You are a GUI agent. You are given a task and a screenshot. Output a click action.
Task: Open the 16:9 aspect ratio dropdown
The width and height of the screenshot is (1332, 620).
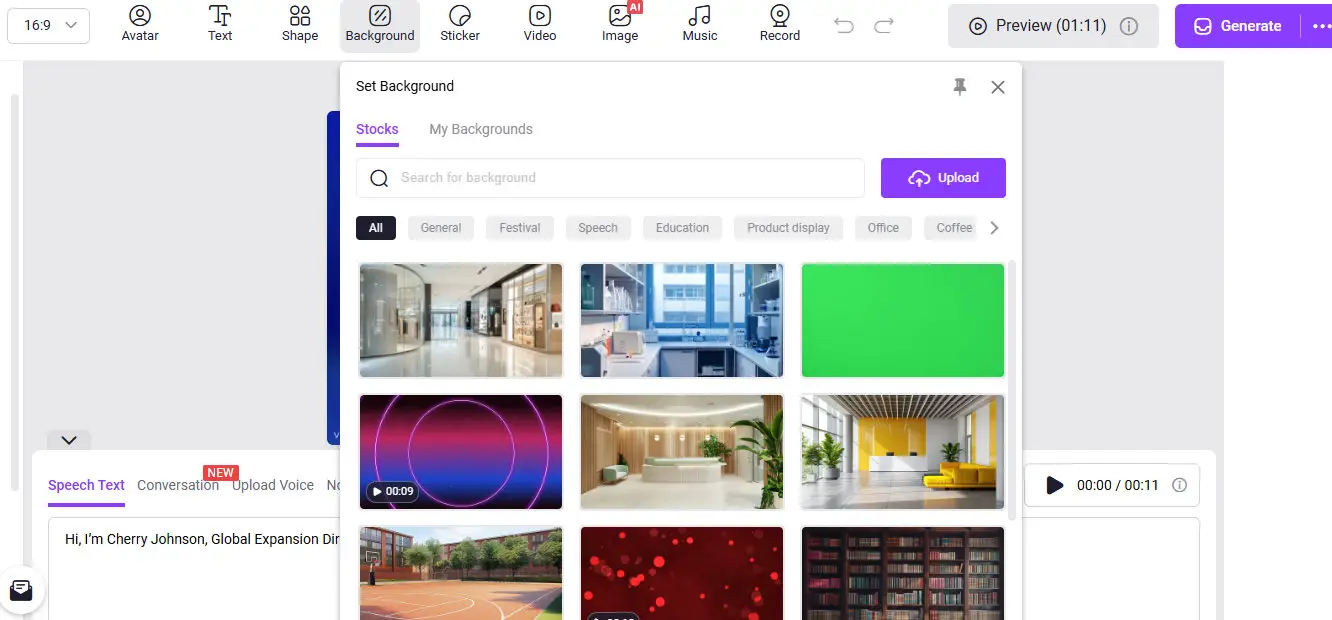coord(48,26)
